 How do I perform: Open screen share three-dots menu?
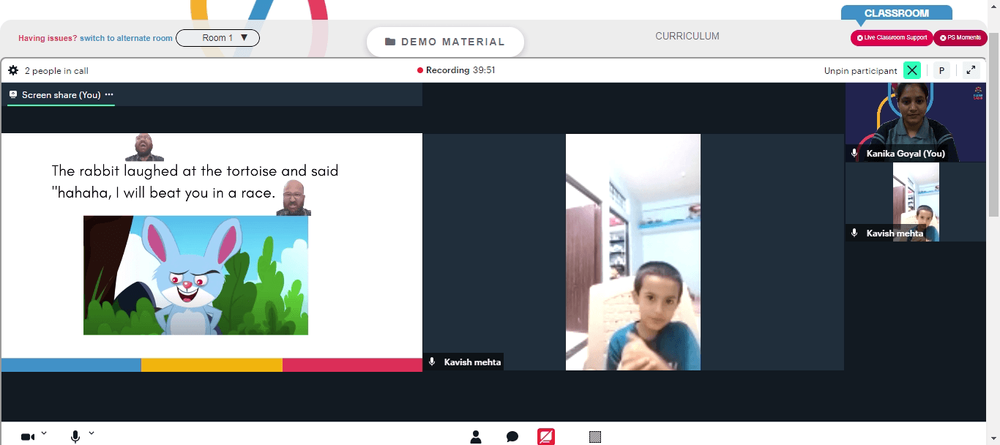tap(109, 94)
